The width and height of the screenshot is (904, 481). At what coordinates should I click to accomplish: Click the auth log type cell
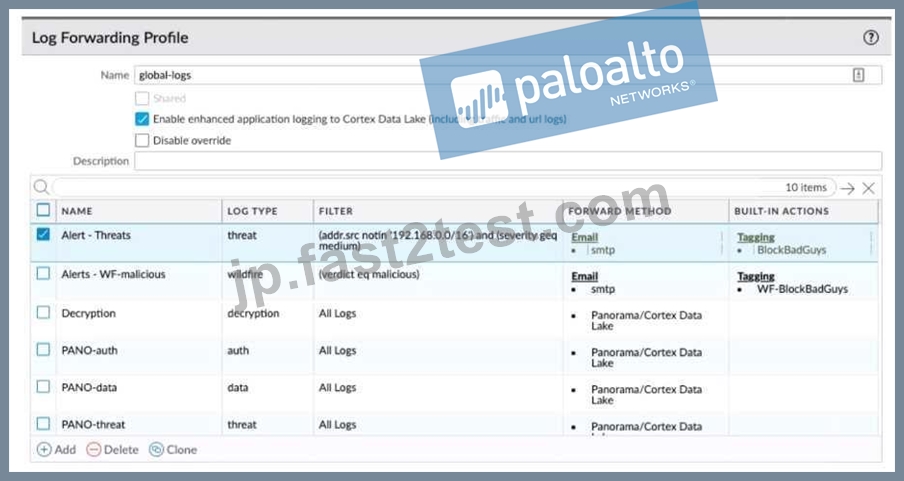coord(238,351)
